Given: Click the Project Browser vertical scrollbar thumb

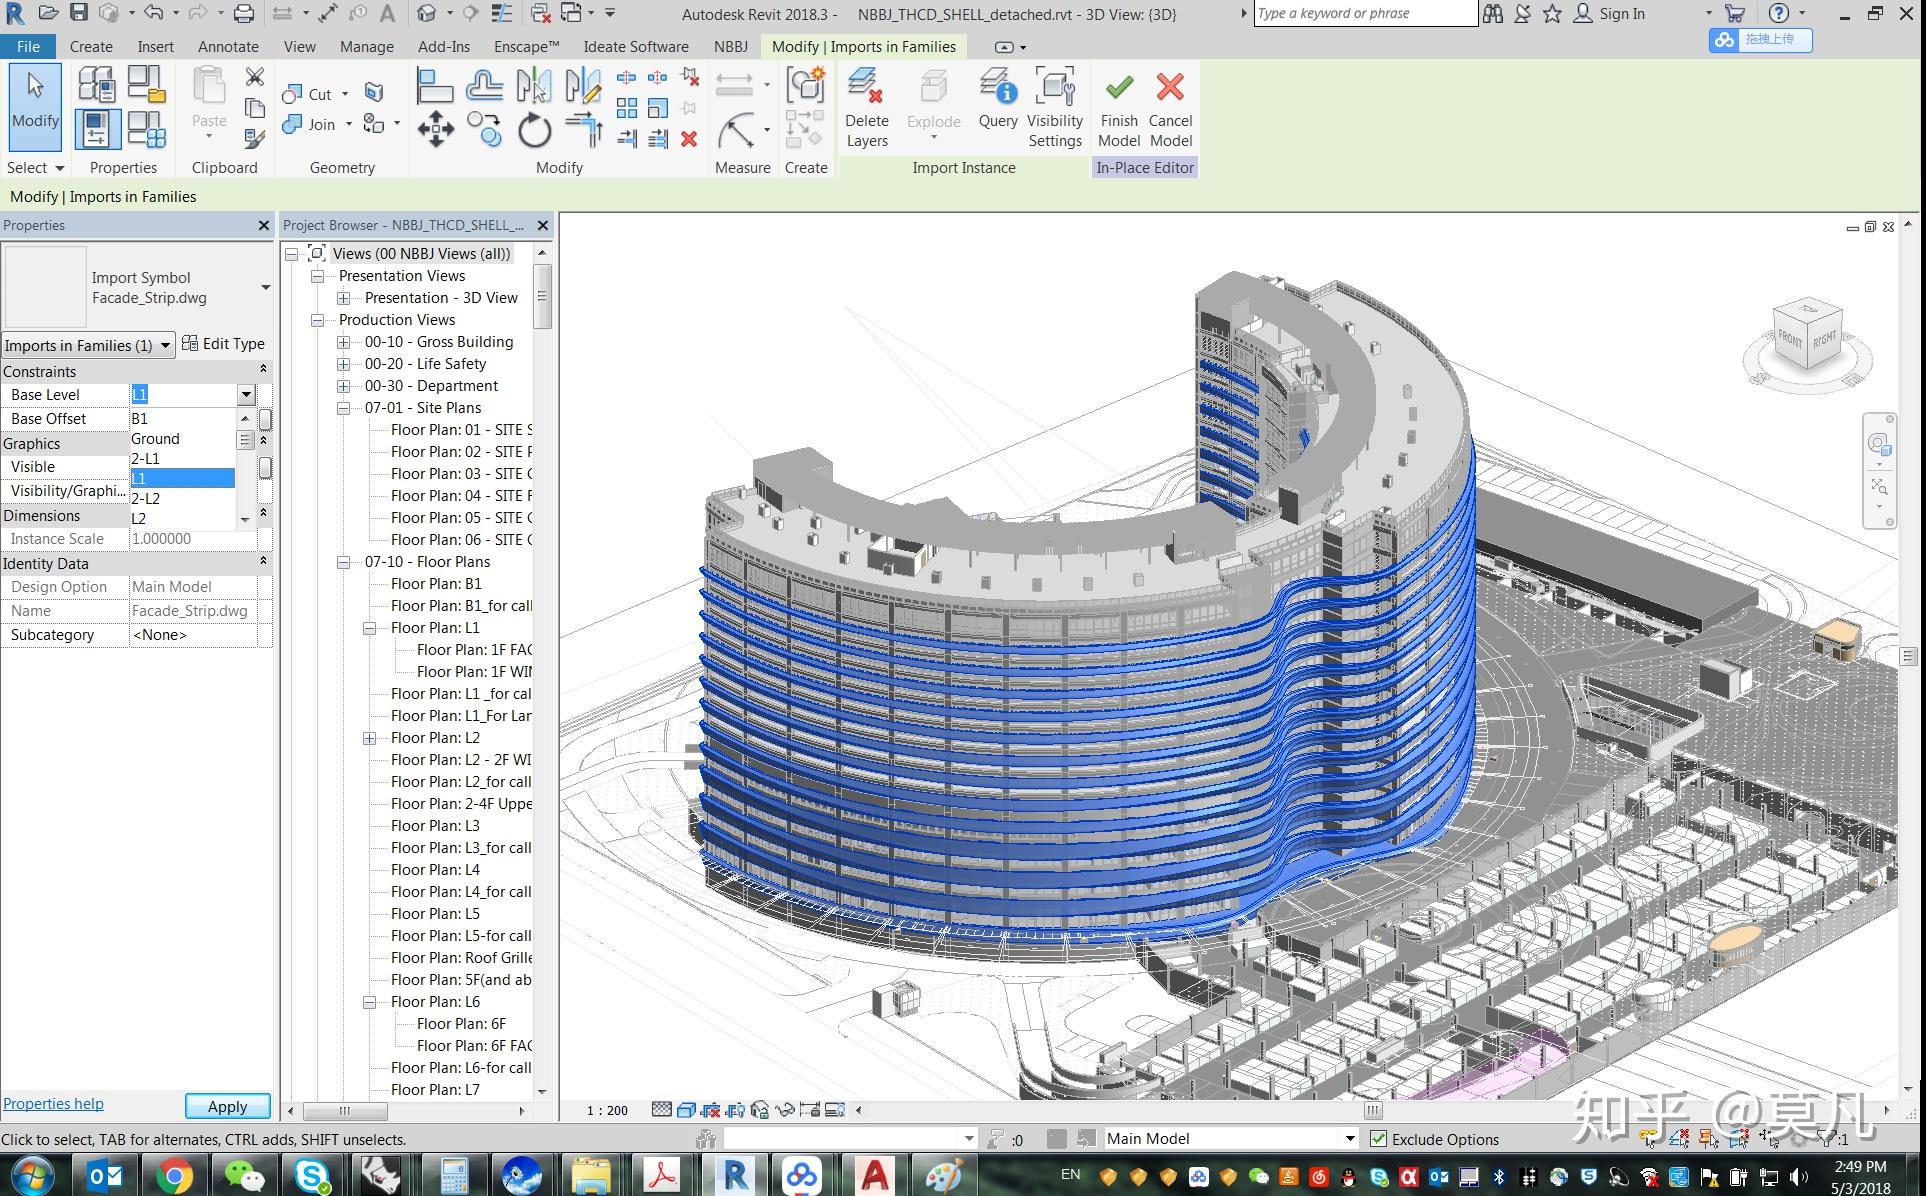Looking at the screenshot, I should [542, 296].
